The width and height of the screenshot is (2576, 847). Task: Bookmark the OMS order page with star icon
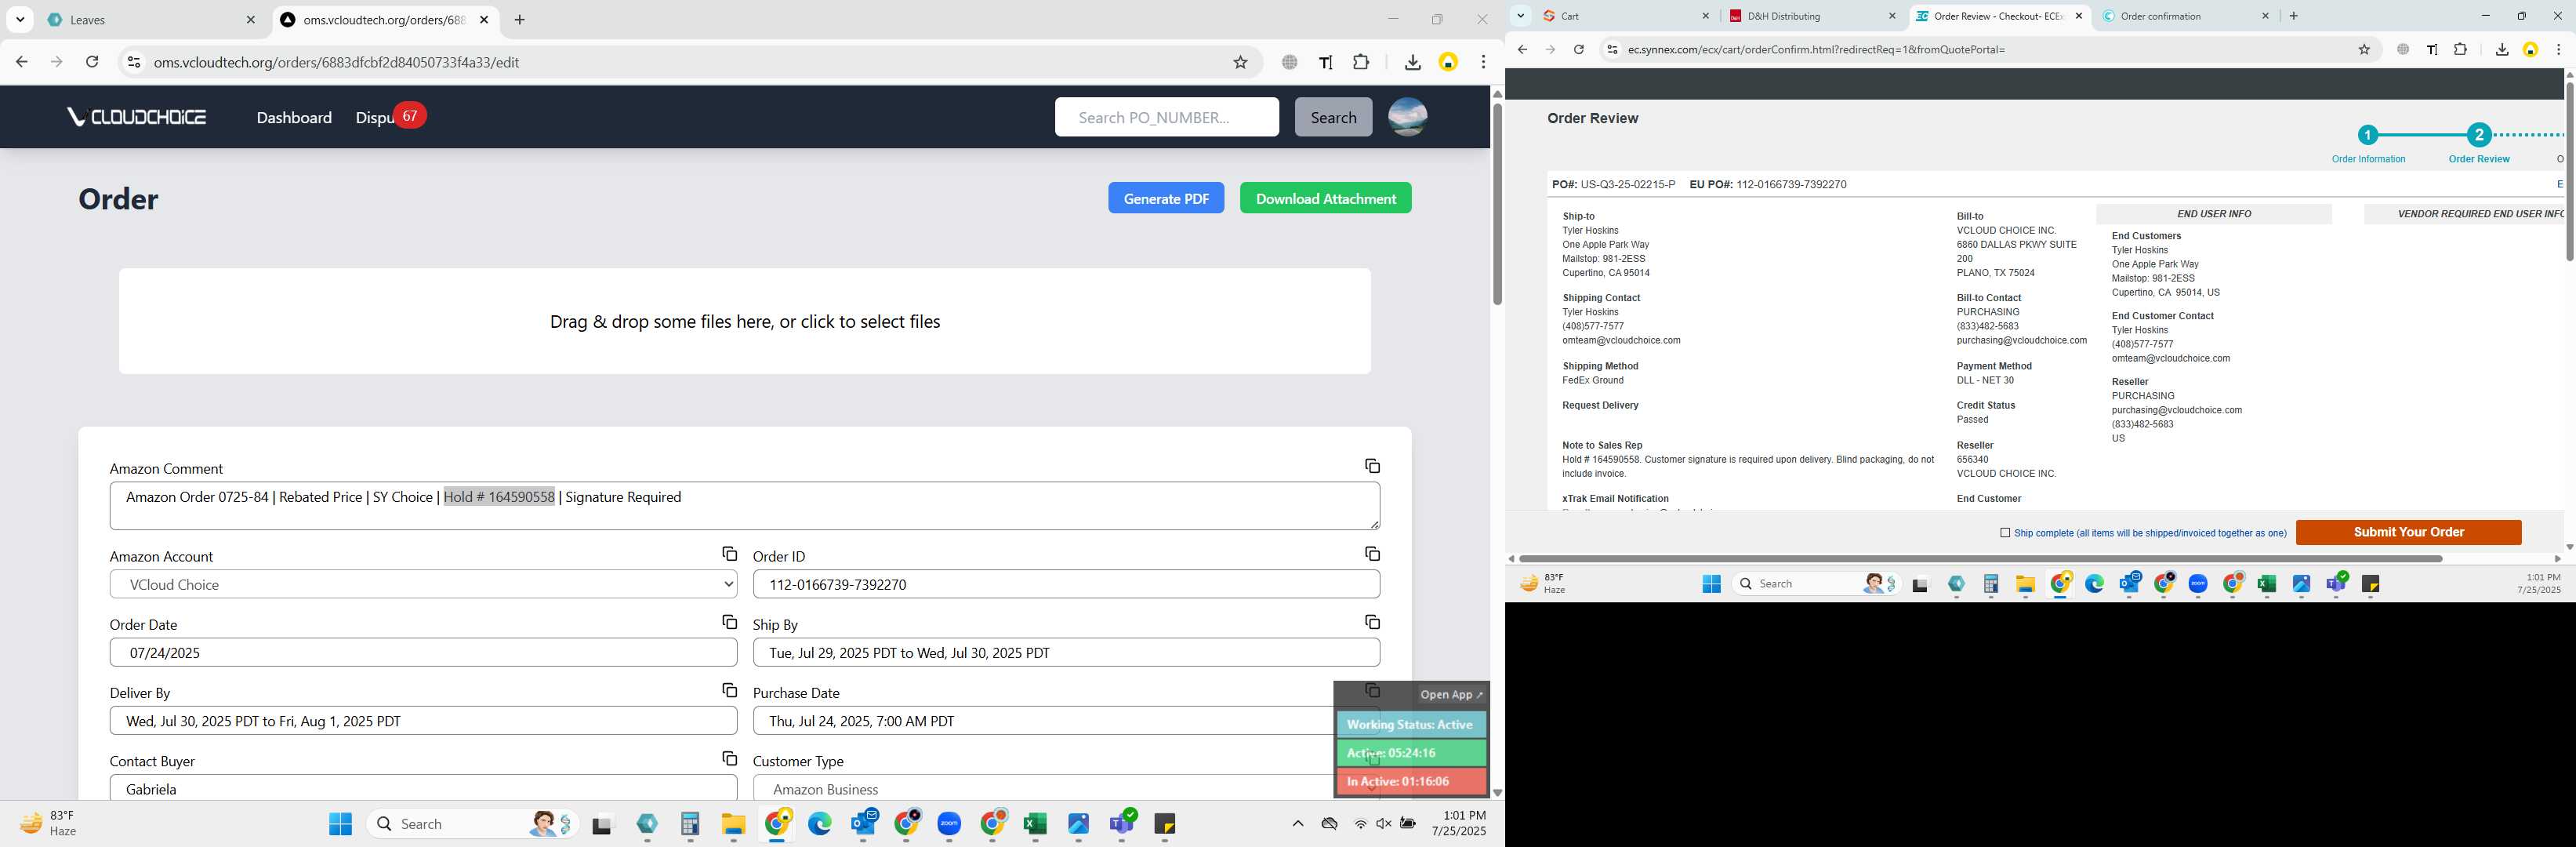pos(1240,62)
